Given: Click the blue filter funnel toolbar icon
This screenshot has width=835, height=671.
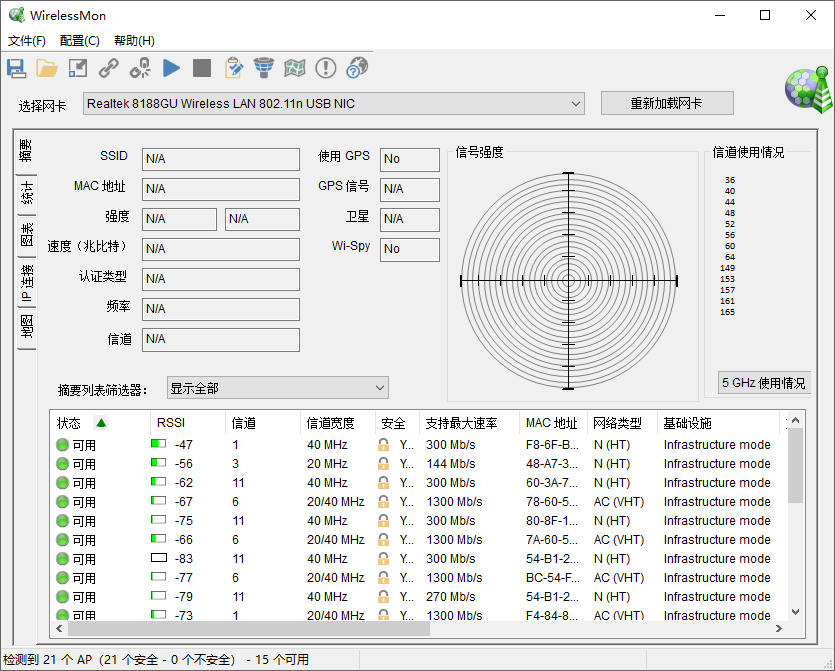Looking at the screenshot, I should pos(264,68).
